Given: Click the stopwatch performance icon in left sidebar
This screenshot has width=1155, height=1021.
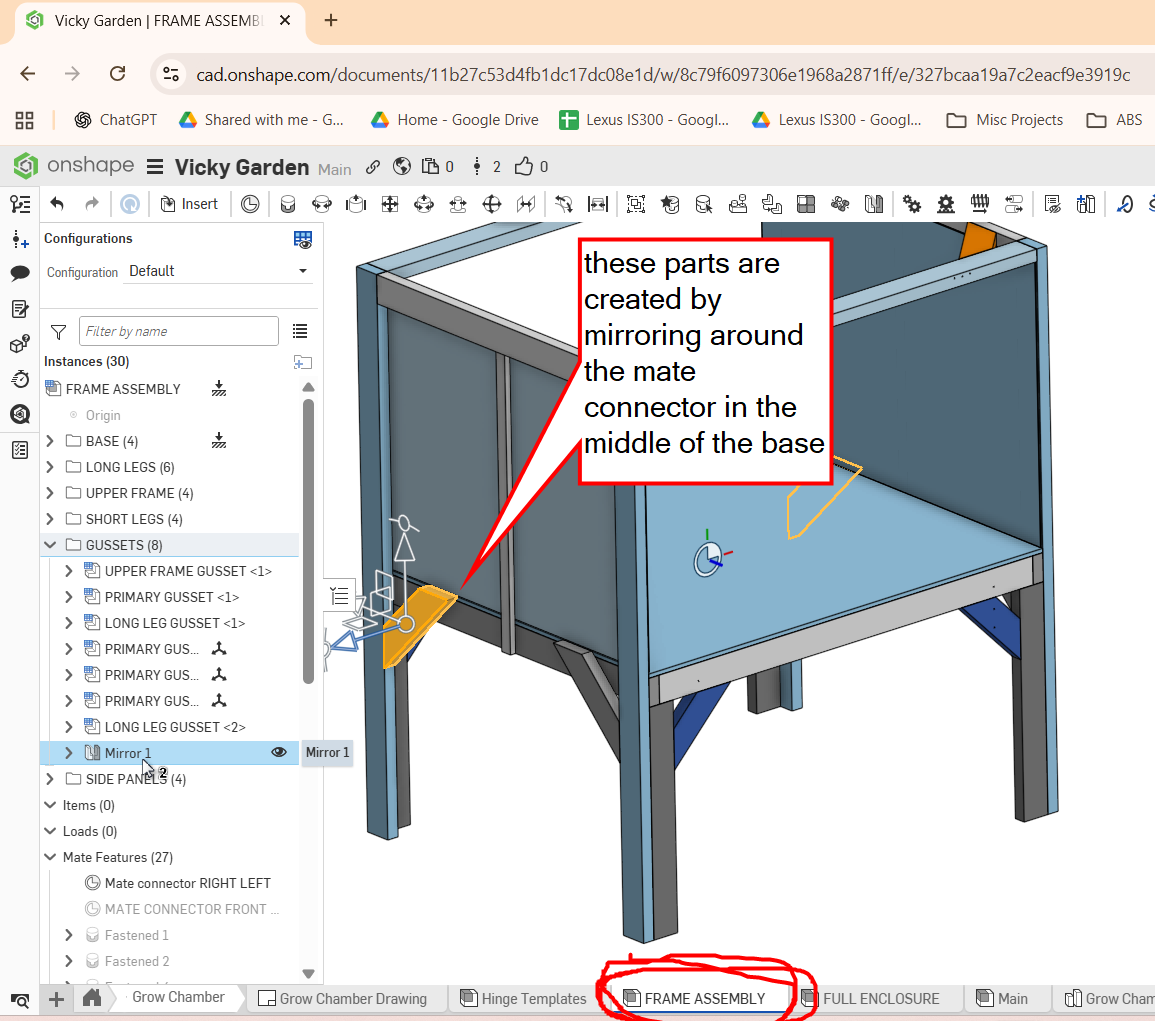Looking at the screenshot, I should 19,378.
